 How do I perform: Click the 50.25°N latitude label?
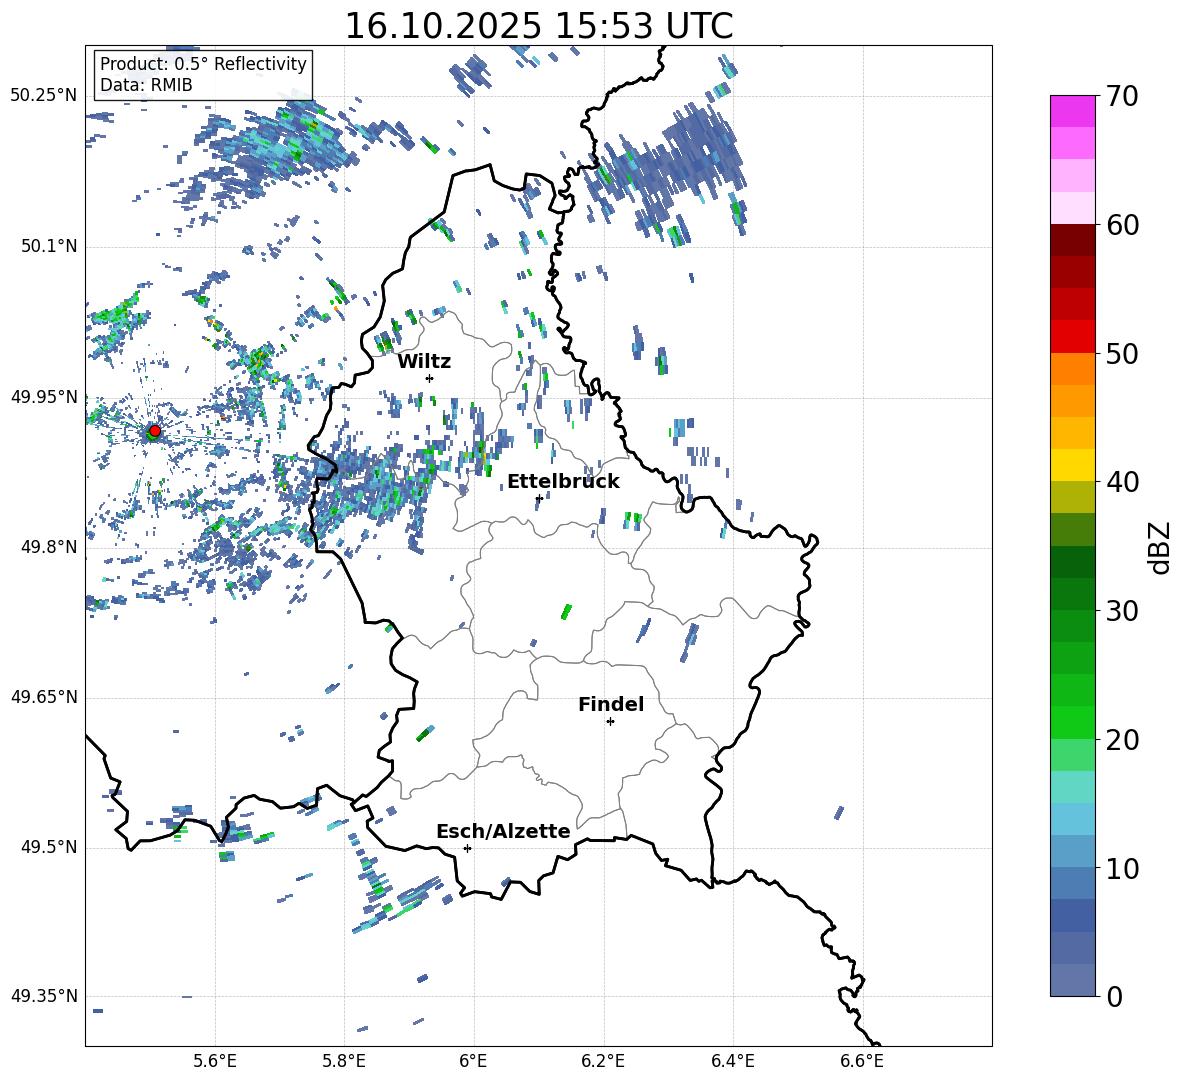[45, 96]
